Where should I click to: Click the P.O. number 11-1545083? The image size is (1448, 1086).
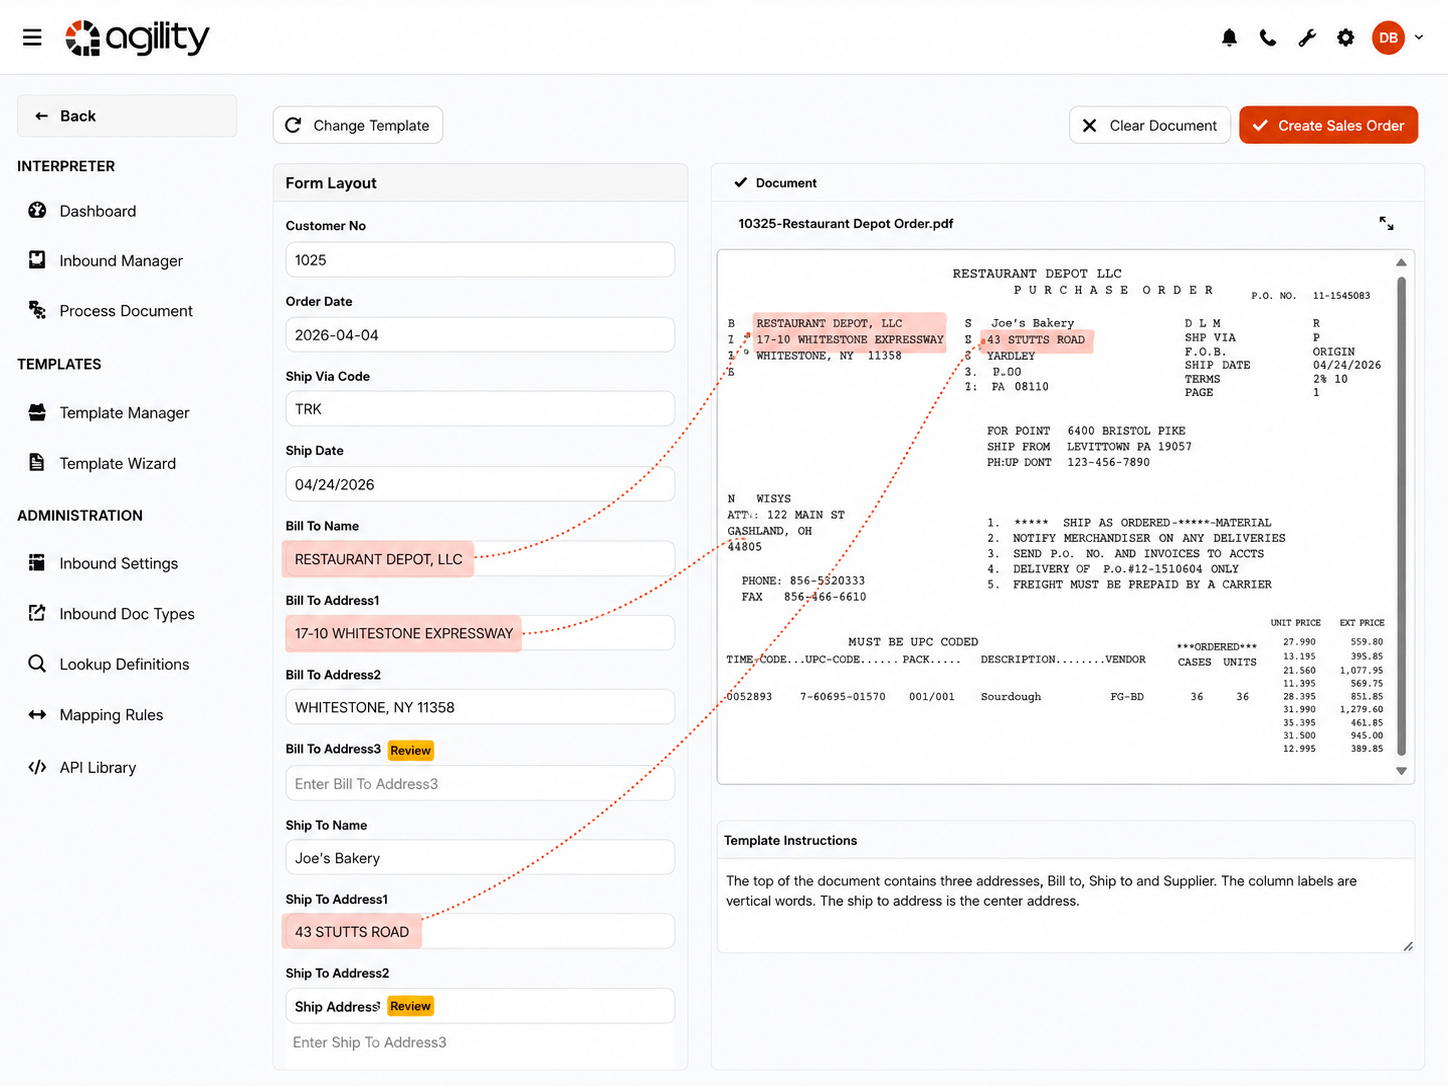(1341, 296)
